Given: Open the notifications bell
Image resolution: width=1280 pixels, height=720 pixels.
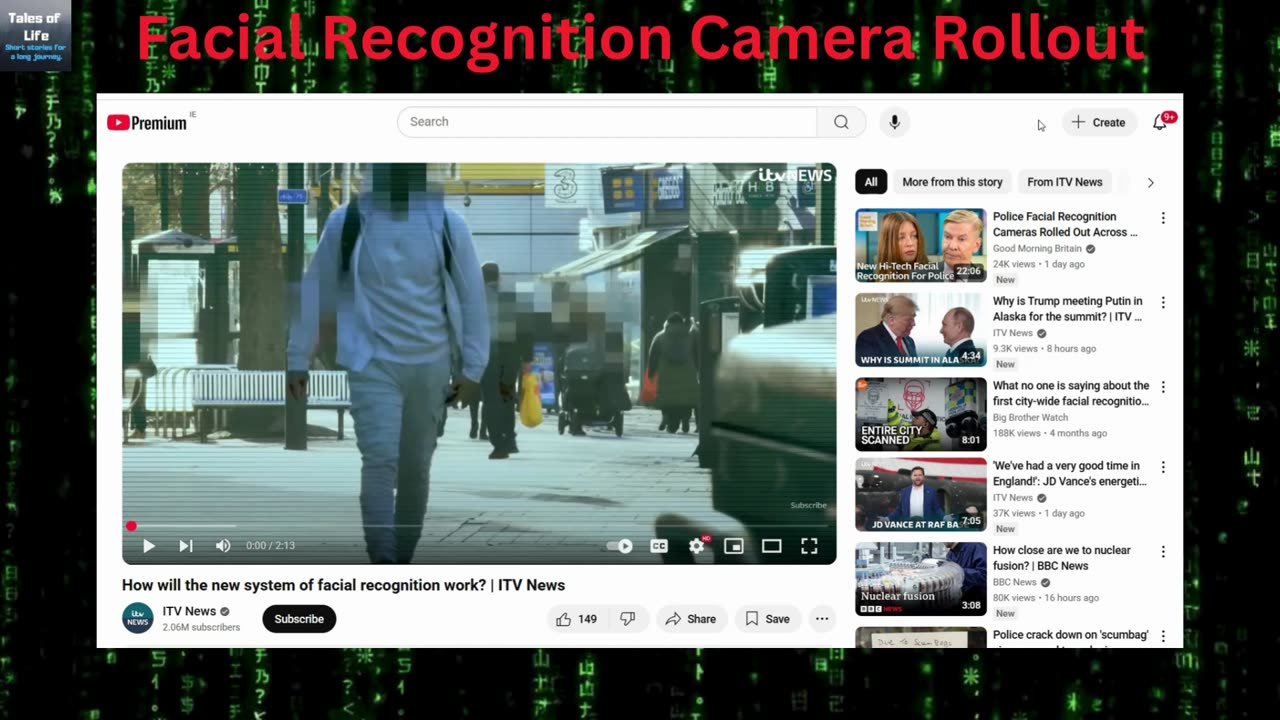Looking at the screenshot, I should (x=1160, y=122).
